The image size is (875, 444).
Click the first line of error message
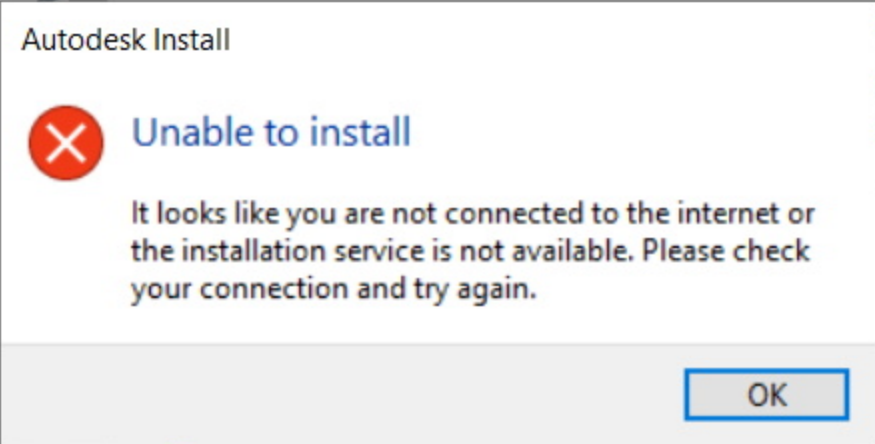click(473, 213)
